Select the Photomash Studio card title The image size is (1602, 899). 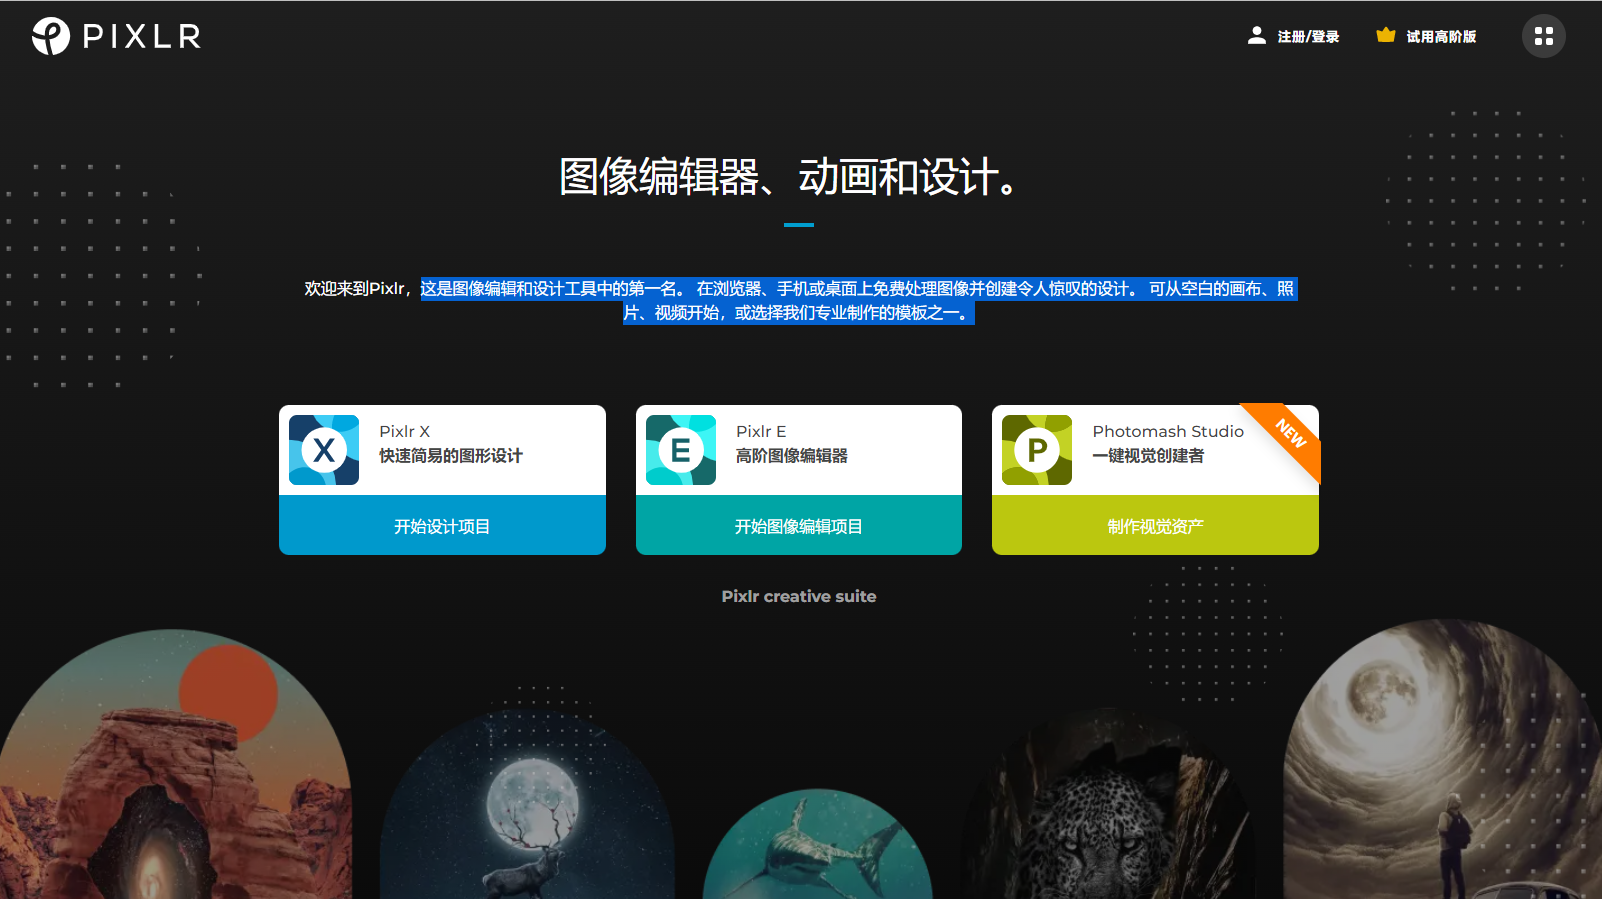[1167, 431]
